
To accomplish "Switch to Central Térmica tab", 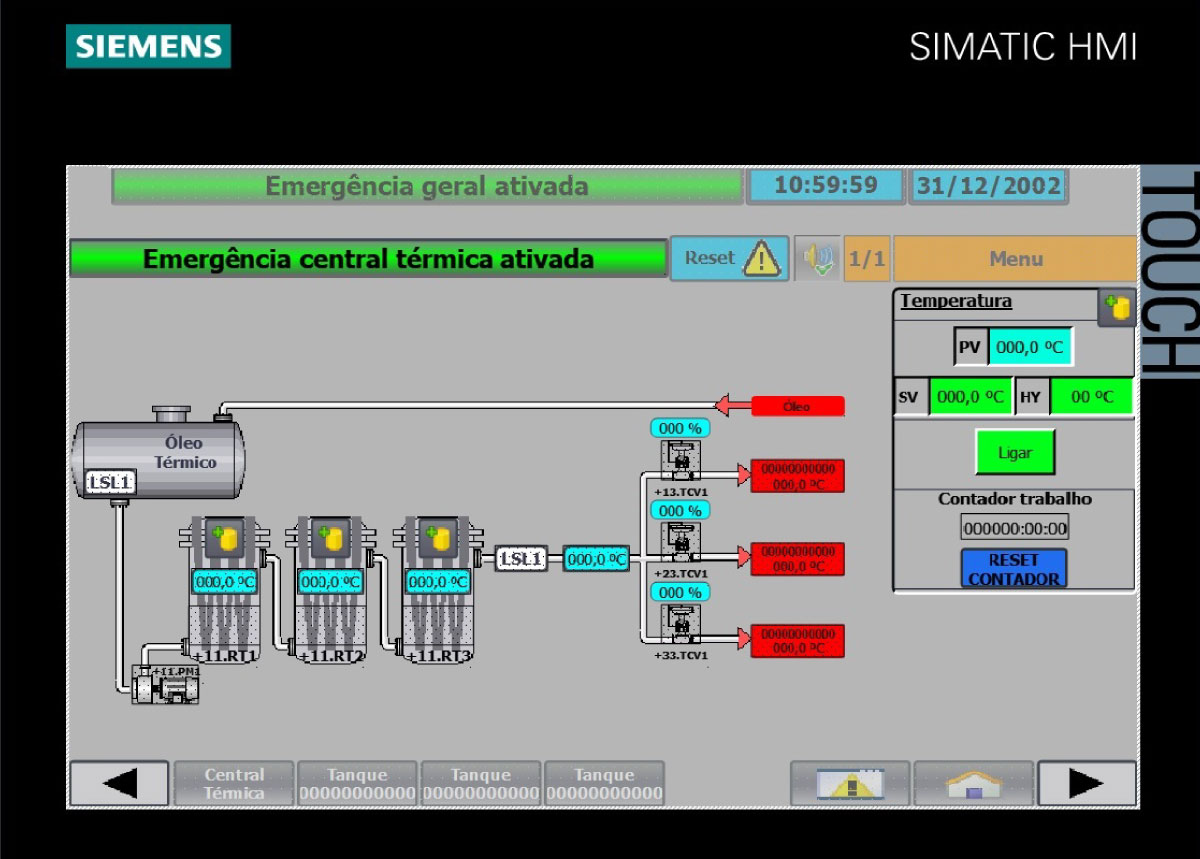I will (x=234, y=783).
